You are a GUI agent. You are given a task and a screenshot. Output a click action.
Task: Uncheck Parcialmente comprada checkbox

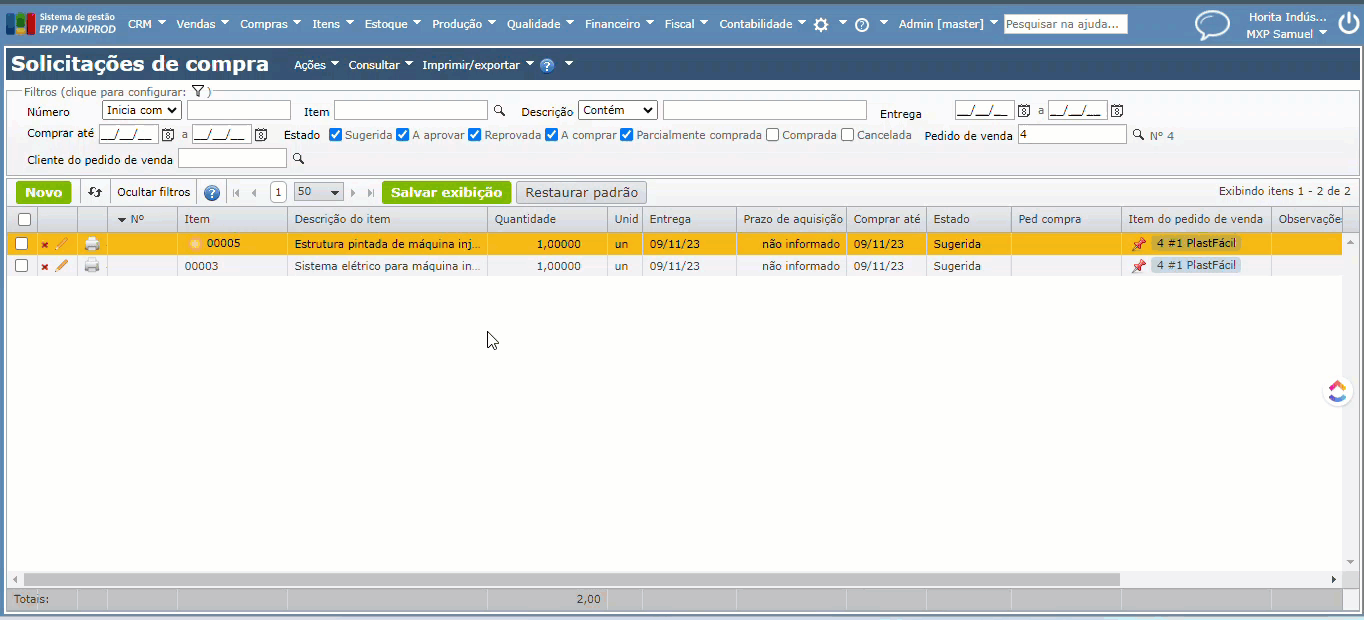pyautogui.click(x=627, y=134)
